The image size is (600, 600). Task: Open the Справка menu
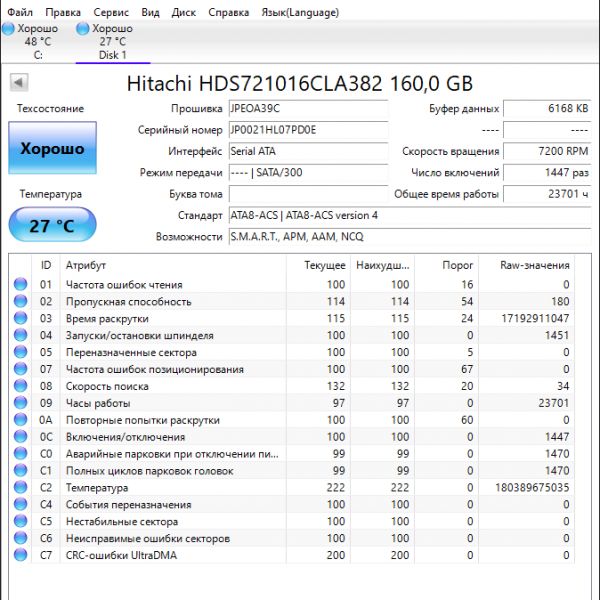[x=228, y=12]
